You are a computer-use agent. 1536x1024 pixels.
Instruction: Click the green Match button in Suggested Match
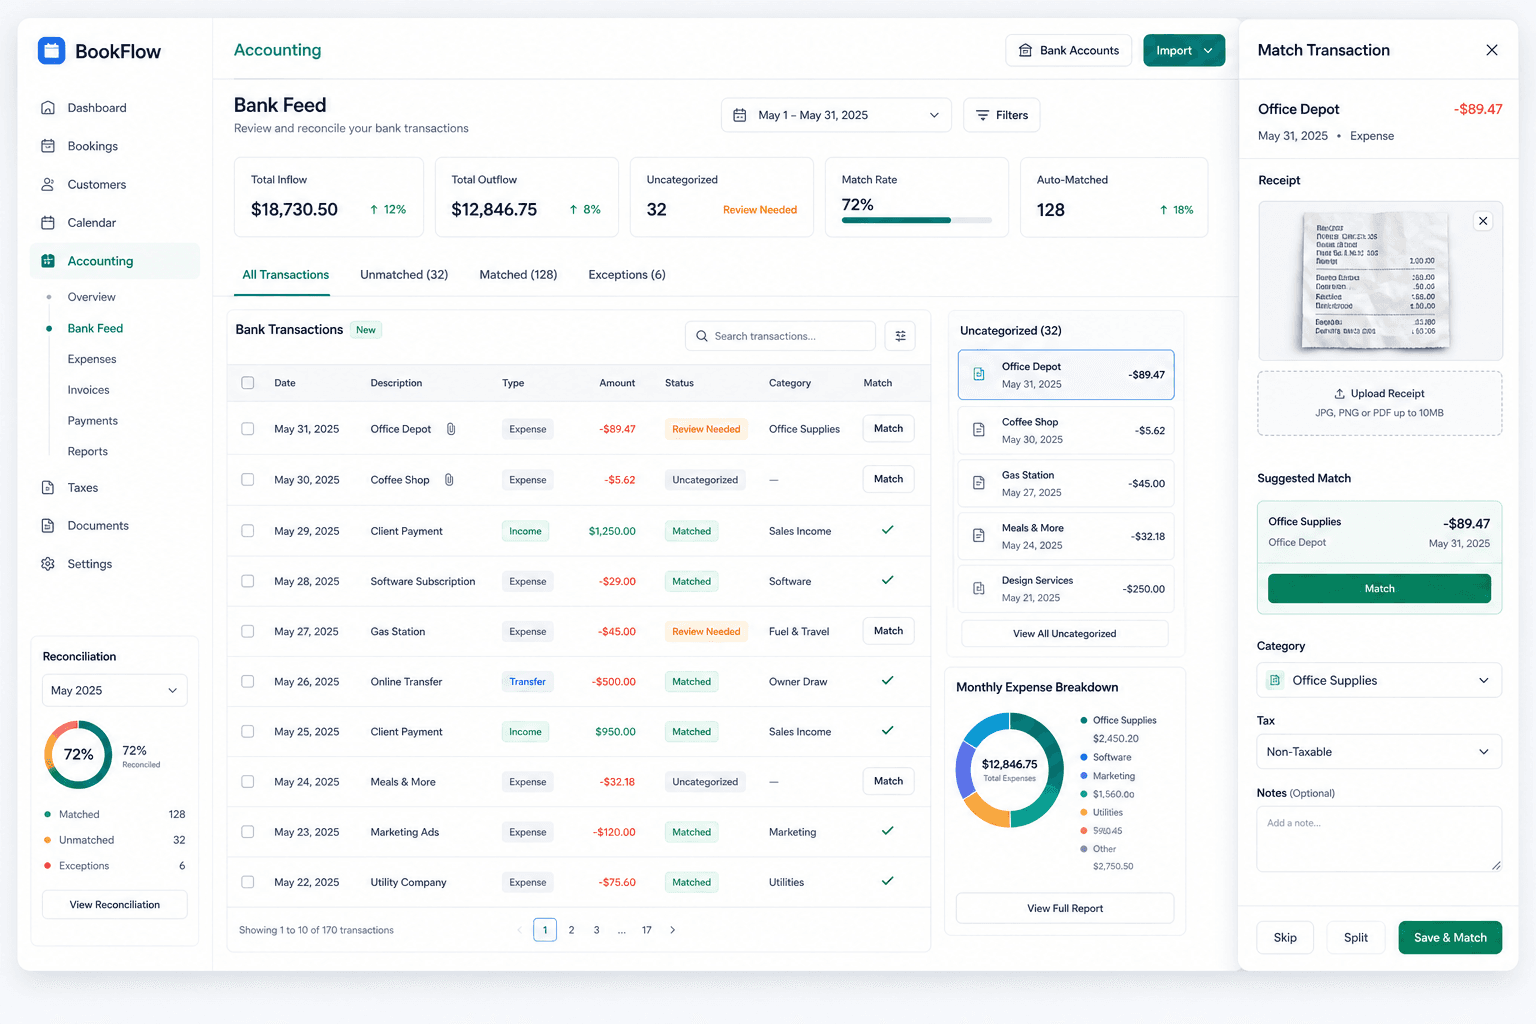tap(1380, 589)
